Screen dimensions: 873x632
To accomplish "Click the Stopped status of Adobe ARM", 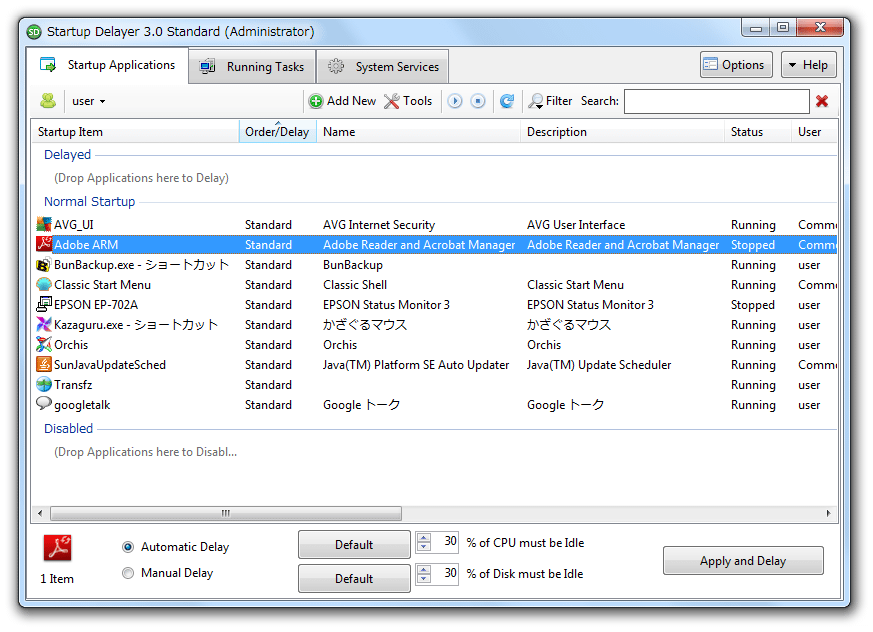I will tap(753, 245).
